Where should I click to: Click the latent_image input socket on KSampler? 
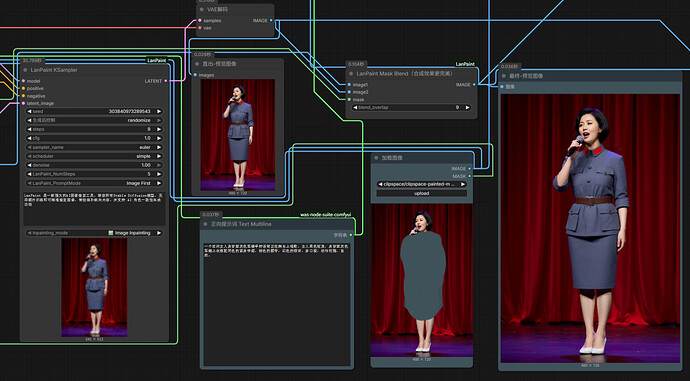23,103
